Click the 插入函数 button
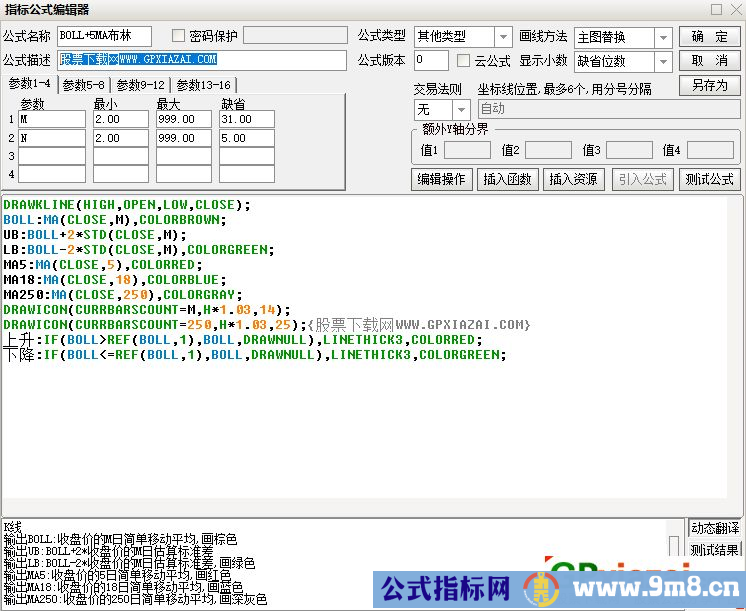The image size is (746, 611). pyautogui.click(x=508, y=179)
